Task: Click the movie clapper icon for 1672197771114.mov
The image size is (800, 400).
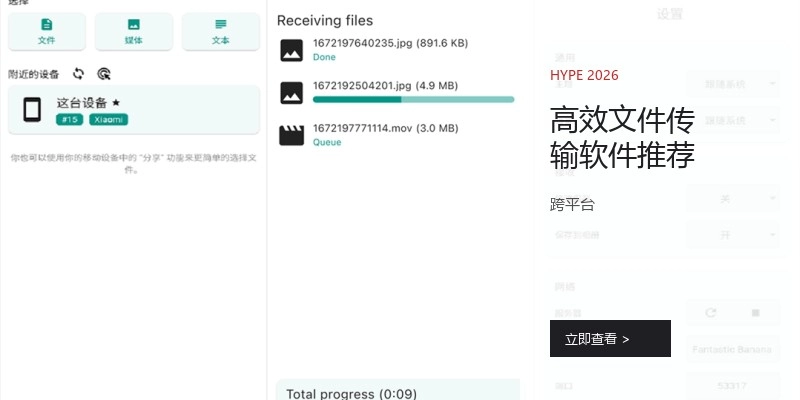Action: [x=291, y=135]
